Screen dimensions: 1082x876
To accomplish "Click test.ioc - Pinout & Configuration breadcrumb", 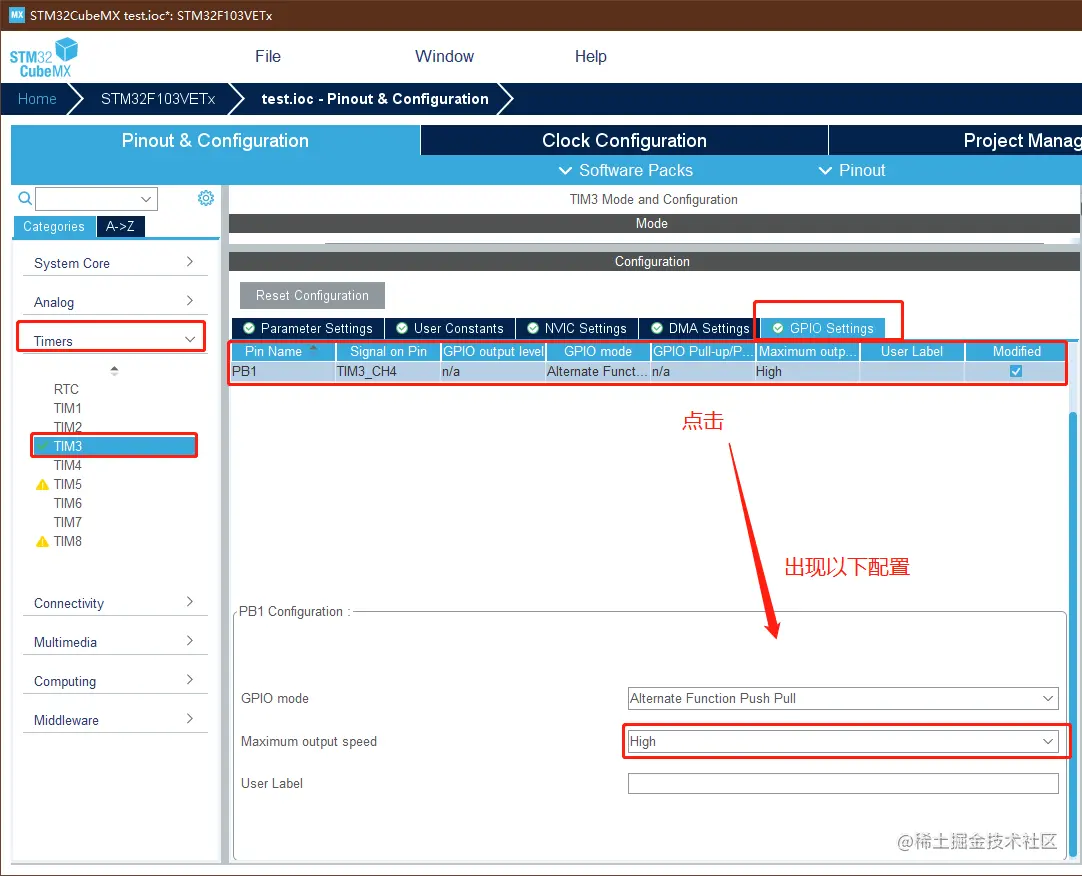I will point(375,99).
